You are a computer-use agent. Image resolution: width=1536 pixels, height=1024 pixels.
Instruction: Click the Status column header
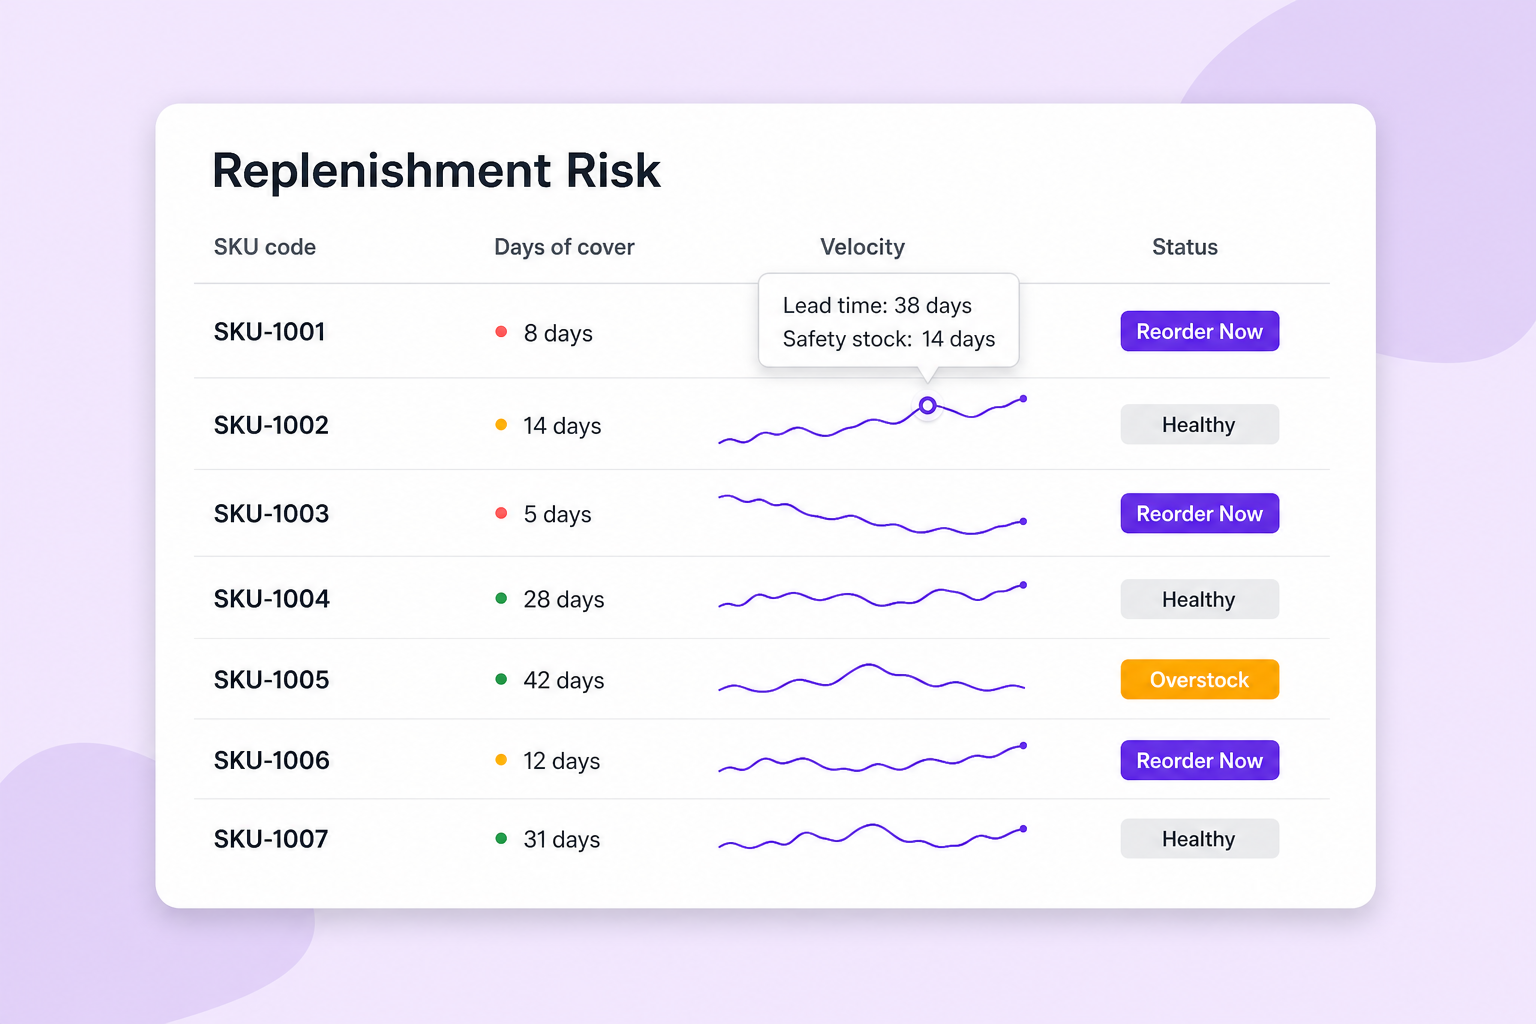click(1185, 247)
